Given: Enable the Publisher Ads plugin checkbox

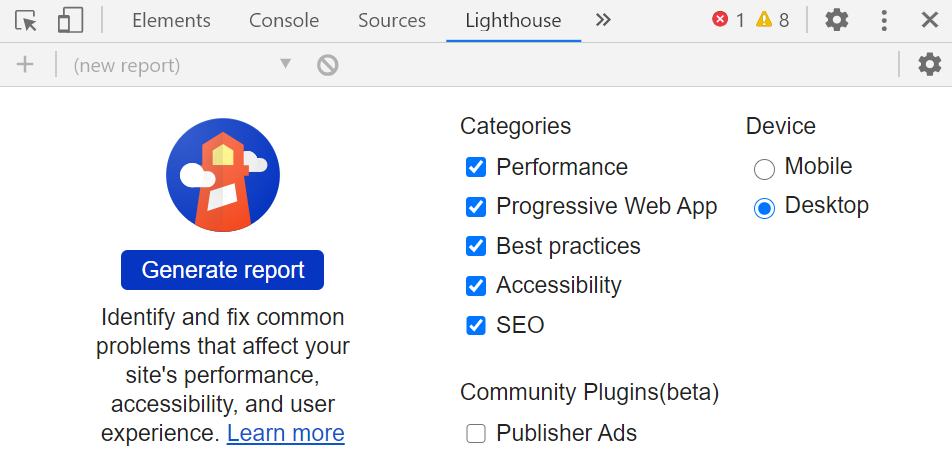Looking at the screenshot, I should pyautogui.click(x=476, y=433).
